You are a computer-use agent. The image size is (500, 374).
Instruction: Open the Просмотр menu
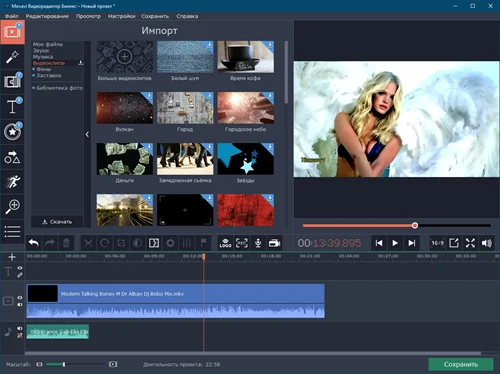(88, 16)
